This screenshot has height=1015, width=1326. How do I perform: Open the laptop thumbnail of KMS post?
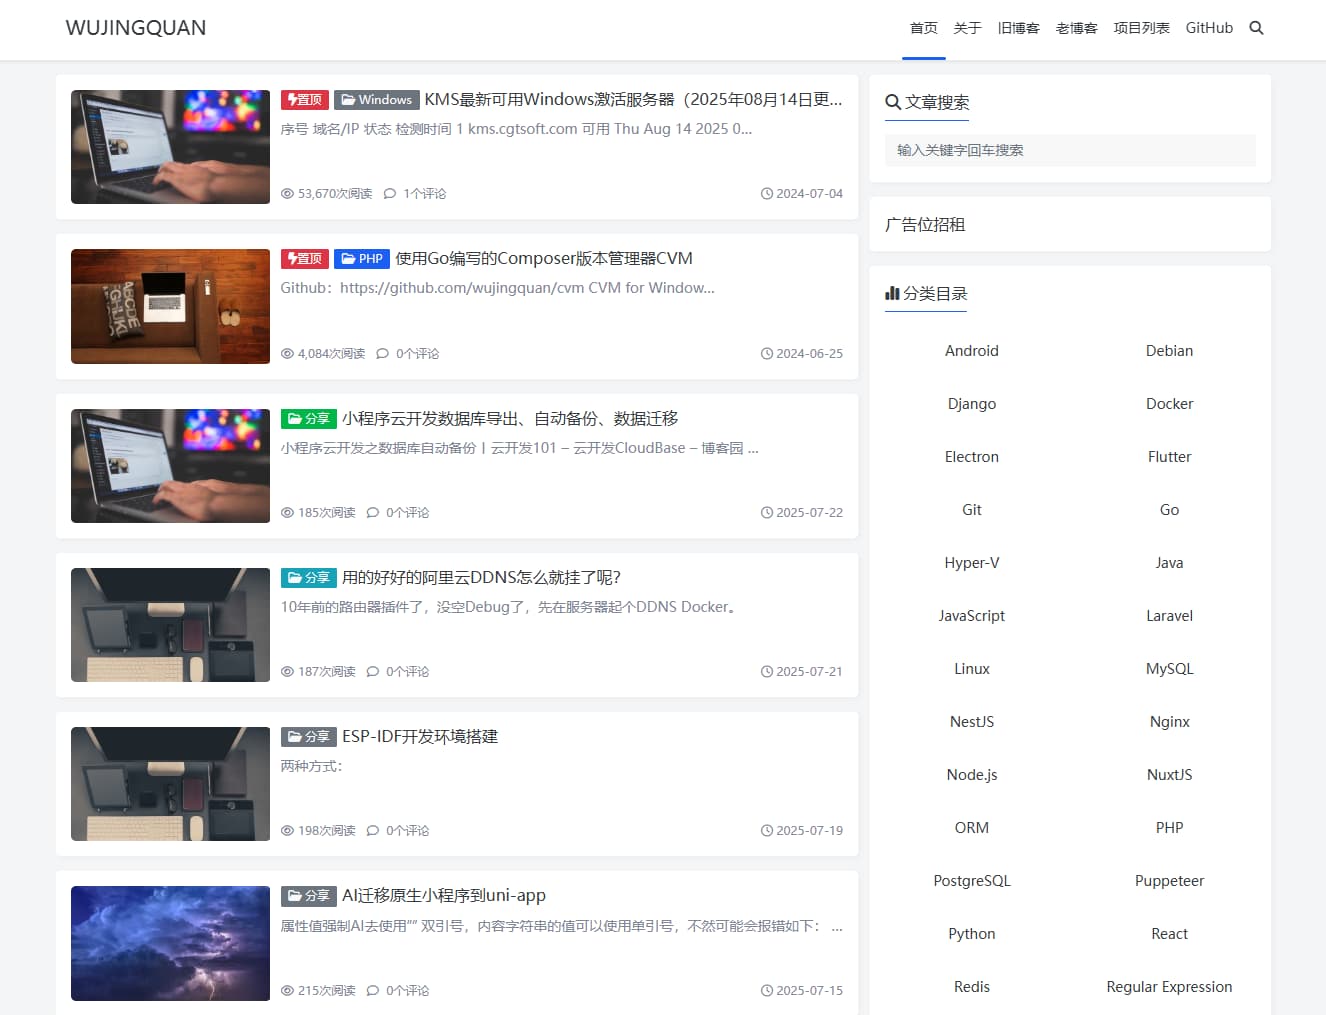[x=170, y=147]
